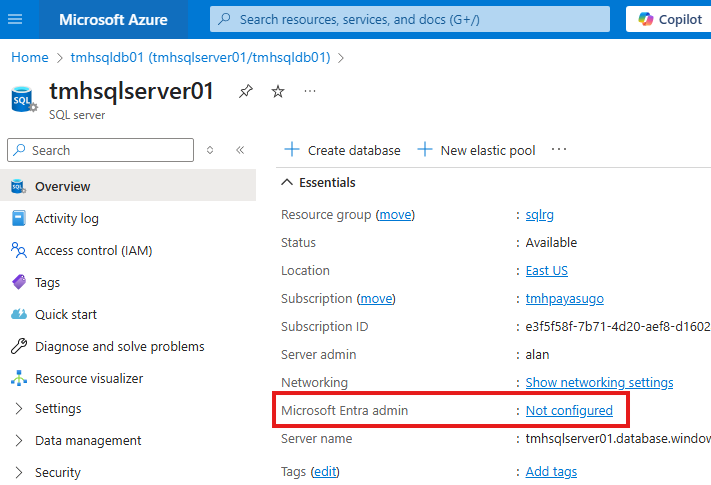Click edit link next to Tags
This screenshot has height=485, width=711.
click(325, 472)
